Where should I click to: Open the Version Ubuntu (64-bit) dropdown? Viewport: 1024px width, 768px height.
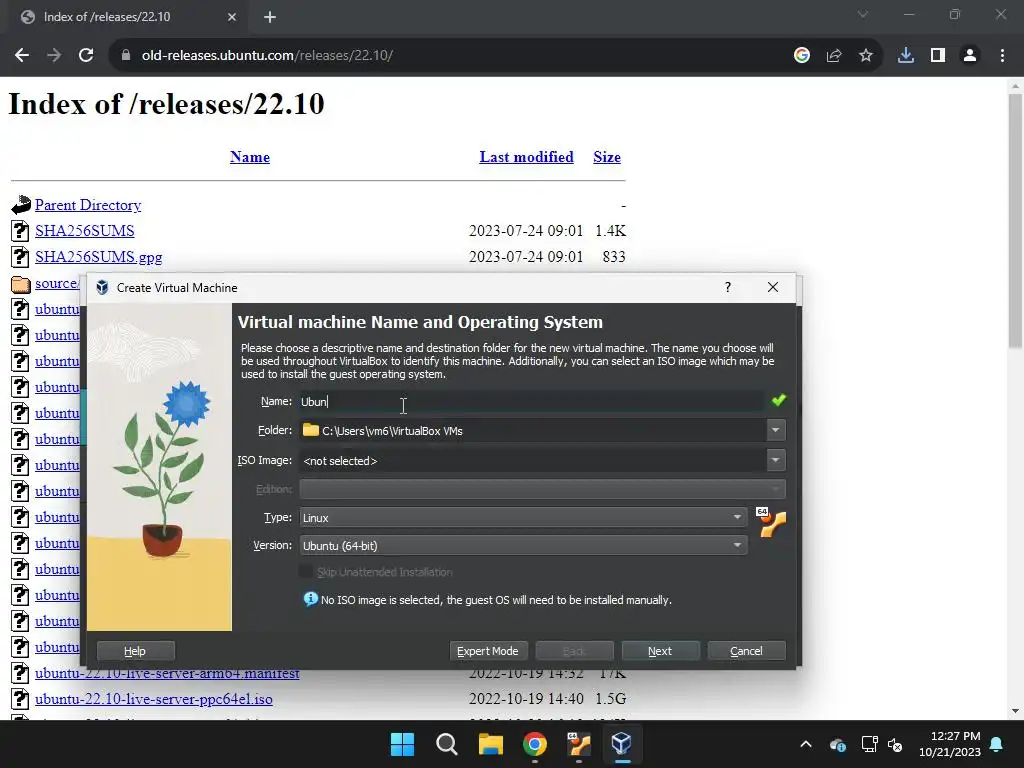523,545
